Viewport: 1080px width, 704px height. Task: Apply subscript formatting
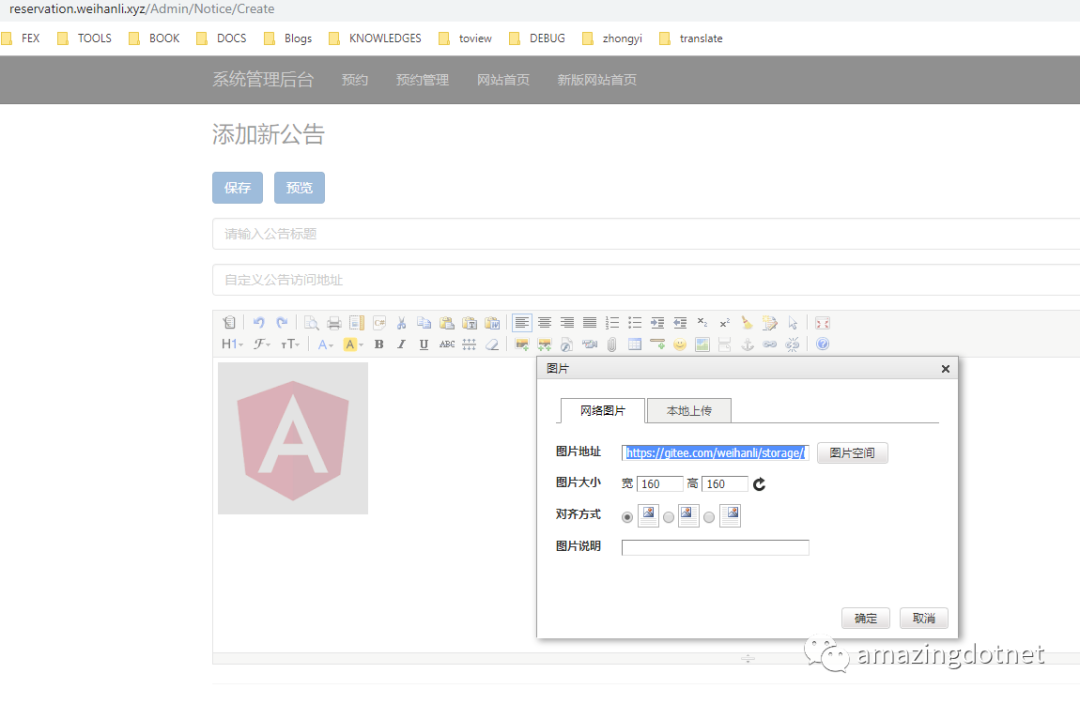(702, 322)
